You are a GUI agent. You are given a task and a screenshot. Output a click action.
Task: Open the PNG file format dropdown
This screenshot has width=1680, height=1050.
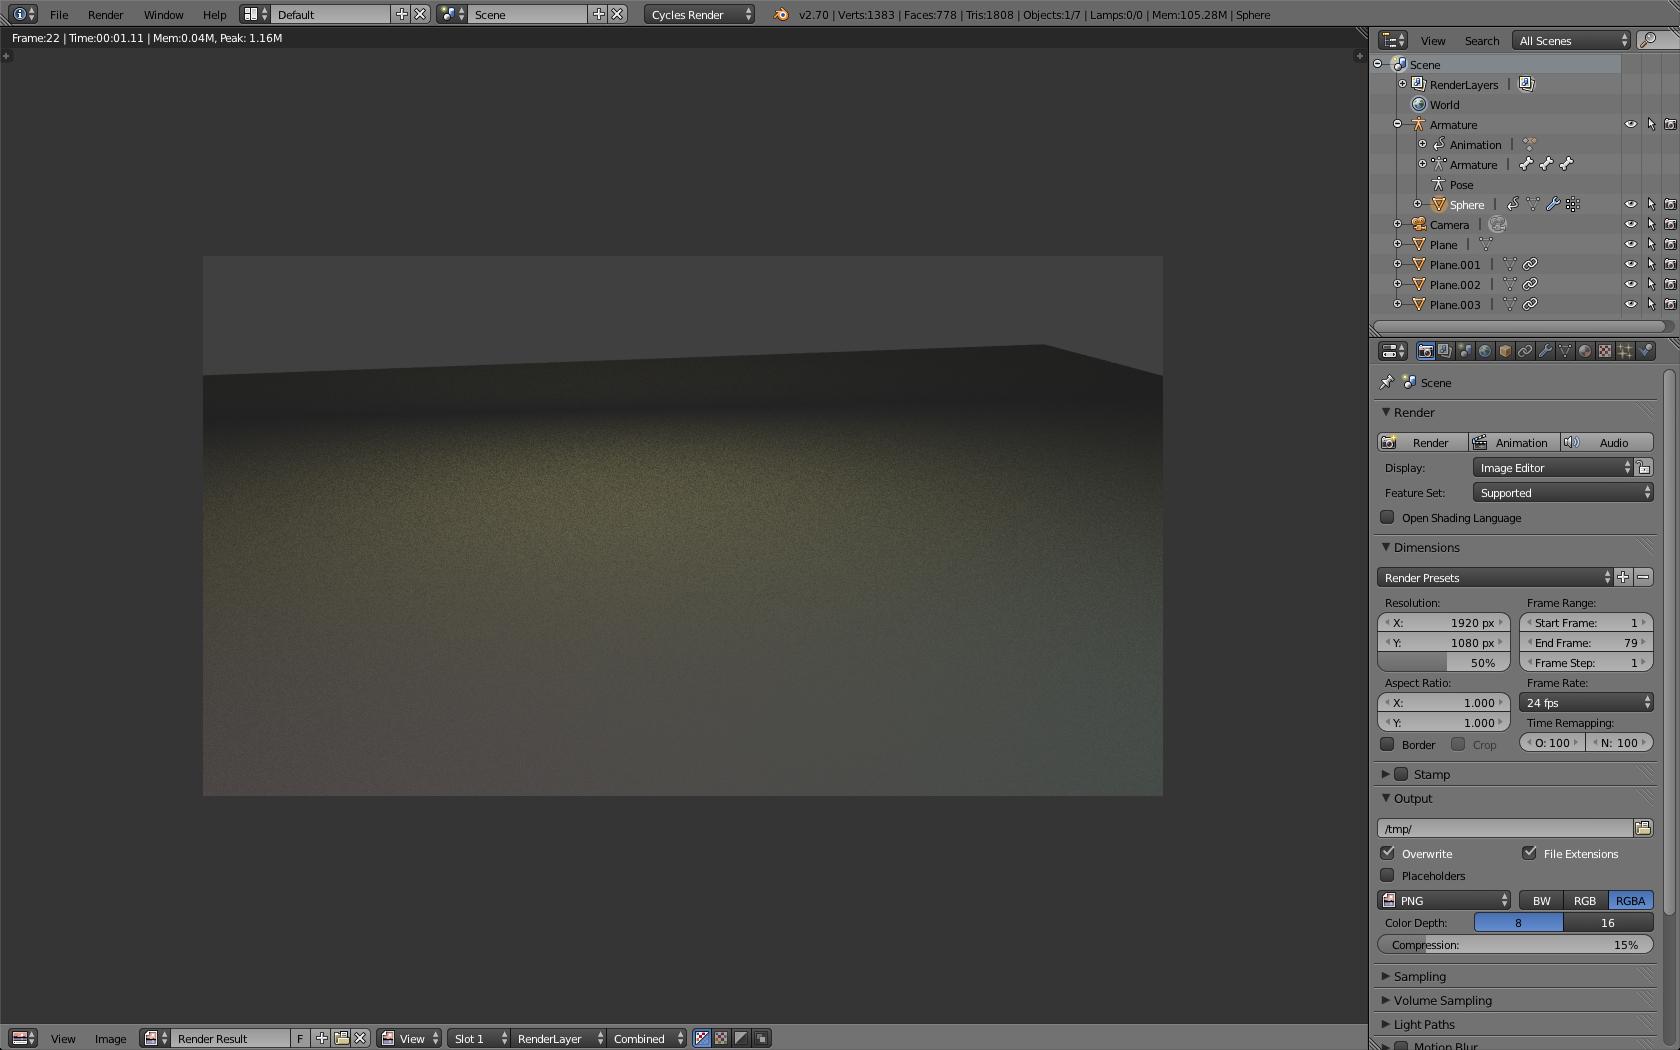tap(1444, 900)
